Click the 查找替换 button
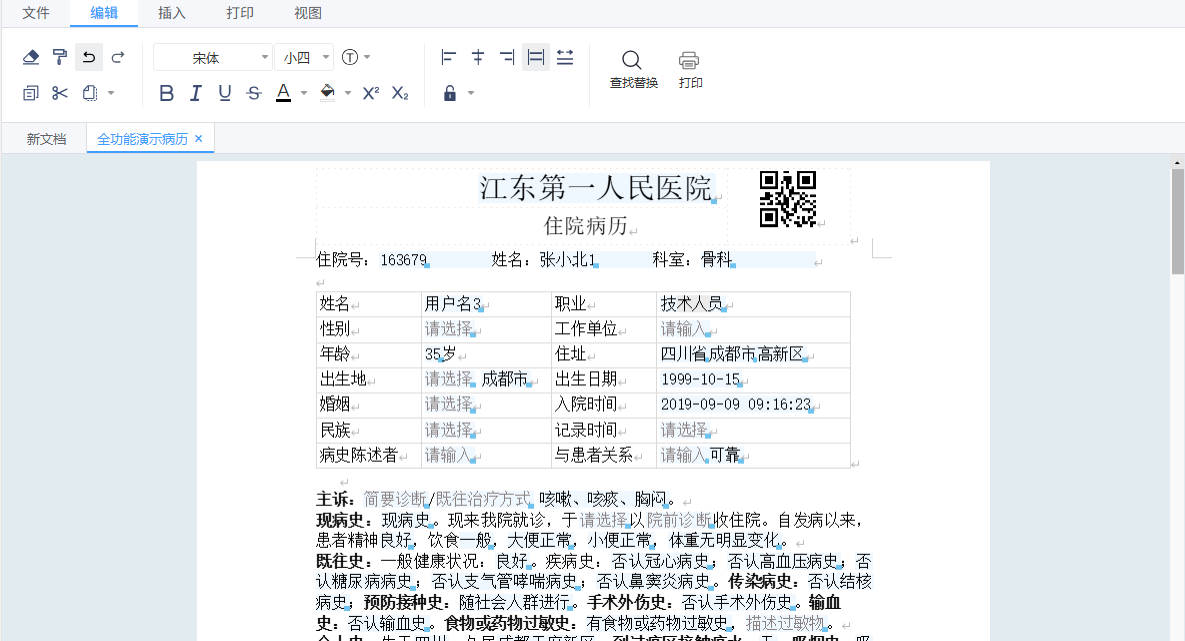Screen dimensions: 1185x641 click(x=633, y=69)
